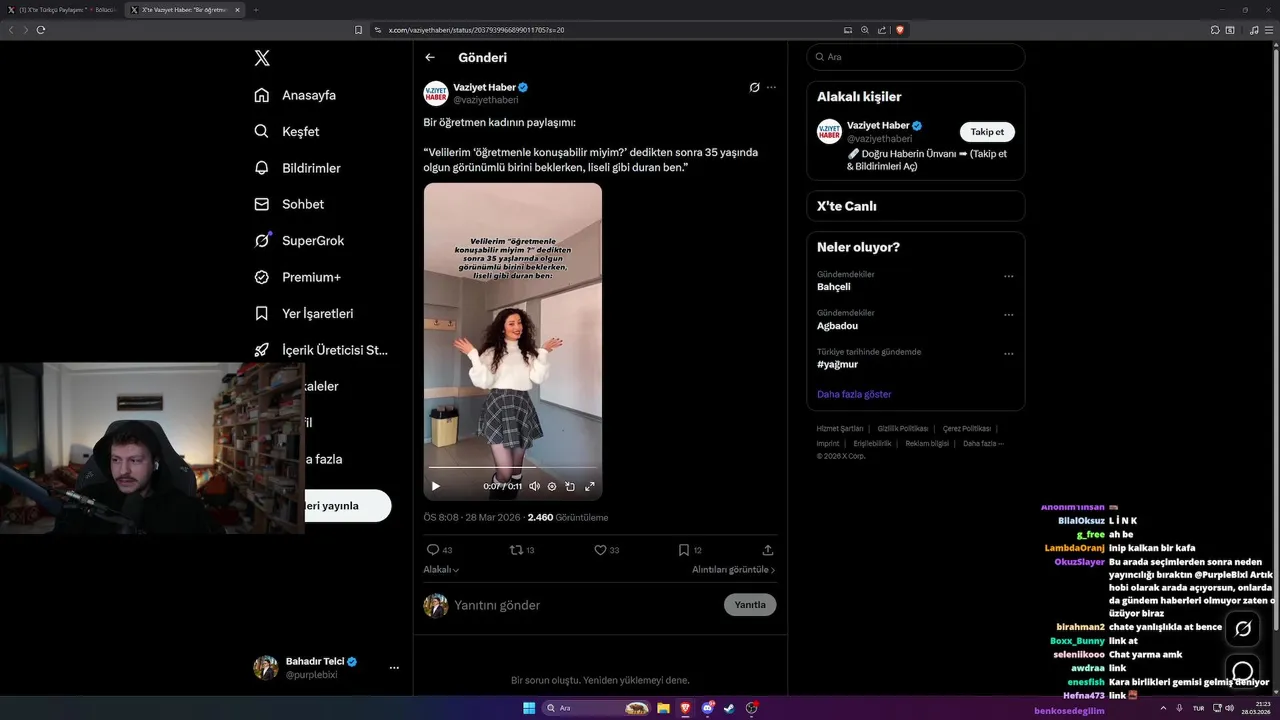
Task: Open a new browser tab
Action: click(x=256, y=9)
